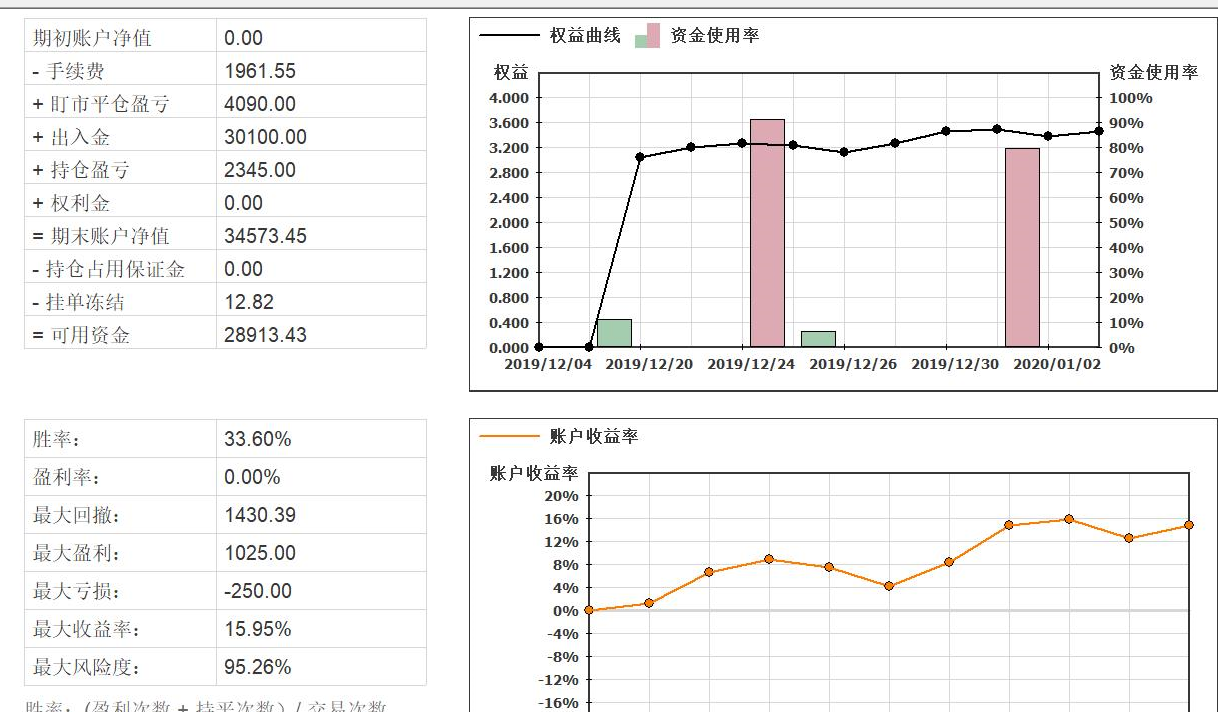Image resolution: width=1218 pixels, height=712 pixels.
Task: Click the 出入金 value 30100.00
Action: click(265, 137)
